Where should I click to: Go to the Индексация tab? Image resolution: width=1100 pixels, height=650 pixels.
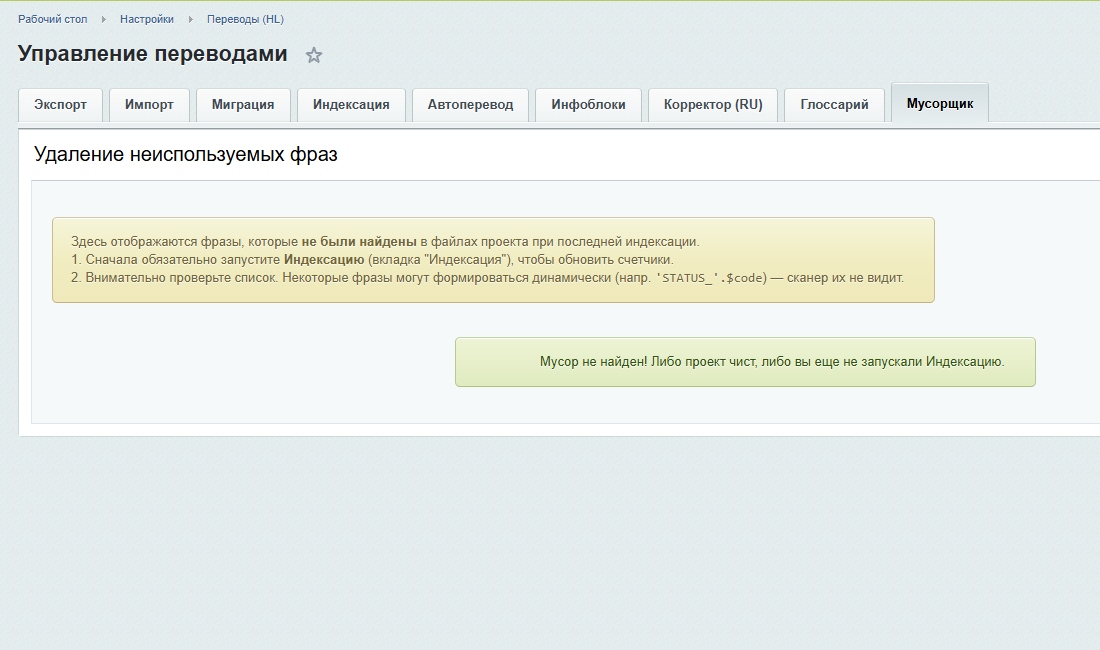tap(351, 105)
